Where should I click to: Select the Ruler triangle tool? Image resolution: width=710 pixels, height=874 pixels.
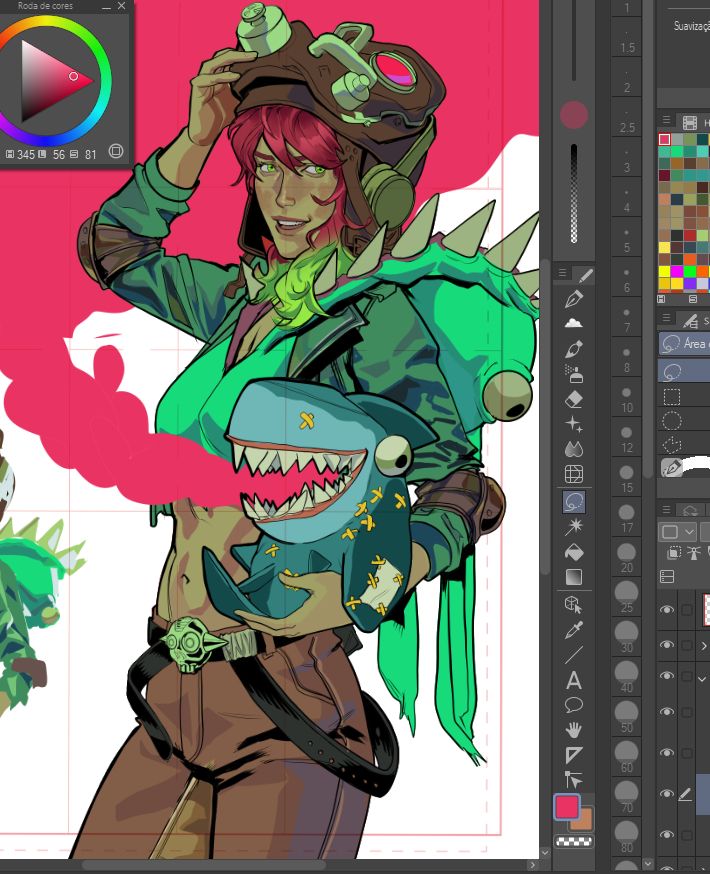coord(574,755)
